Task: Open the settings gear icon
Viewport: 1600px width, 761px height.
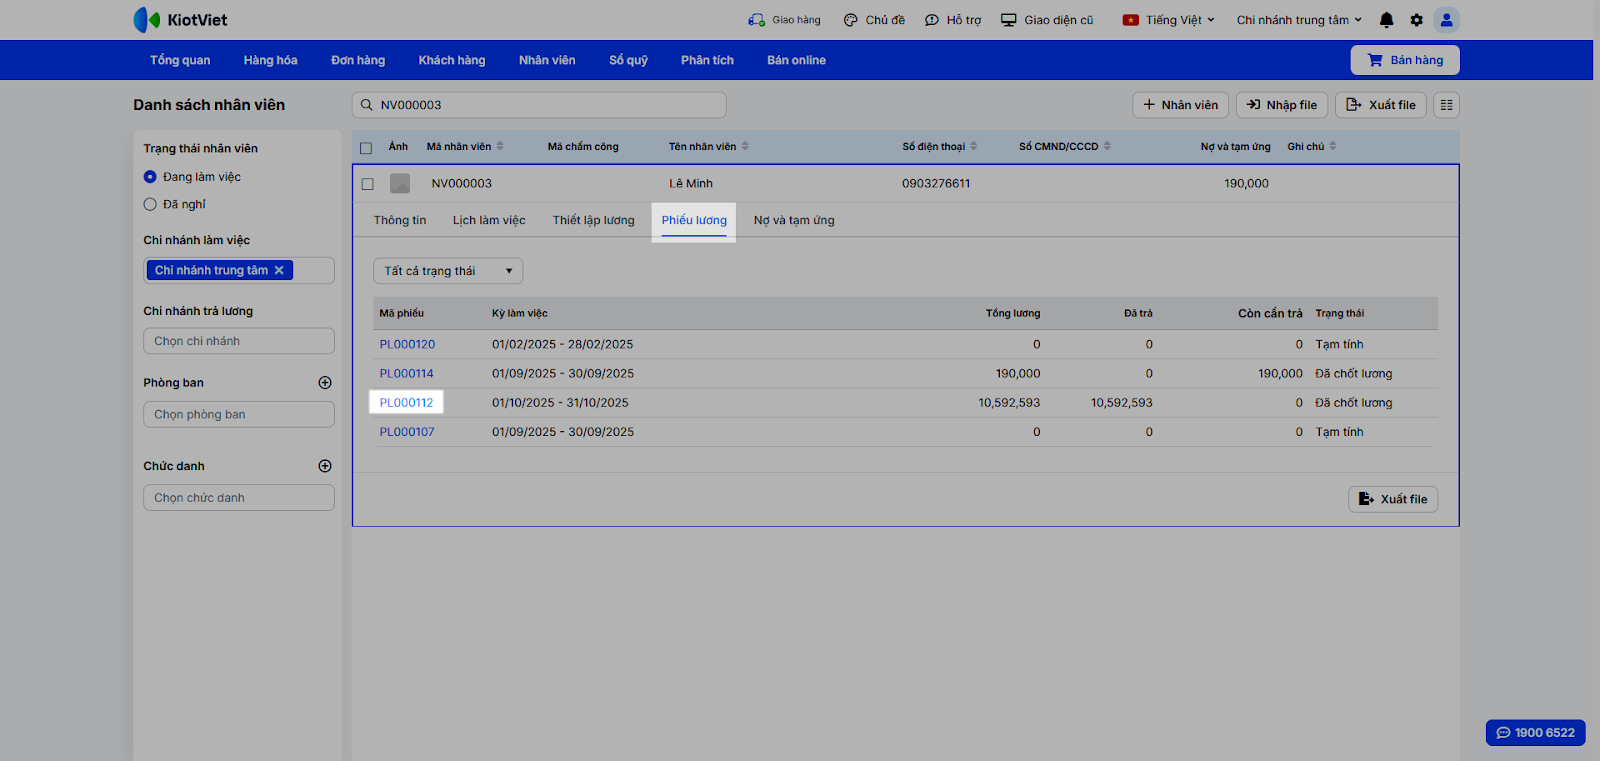Action: 1416,20
